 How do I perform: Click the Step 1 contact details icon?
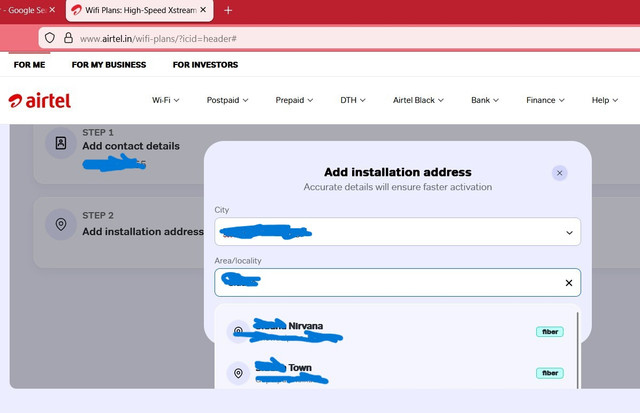61,143
